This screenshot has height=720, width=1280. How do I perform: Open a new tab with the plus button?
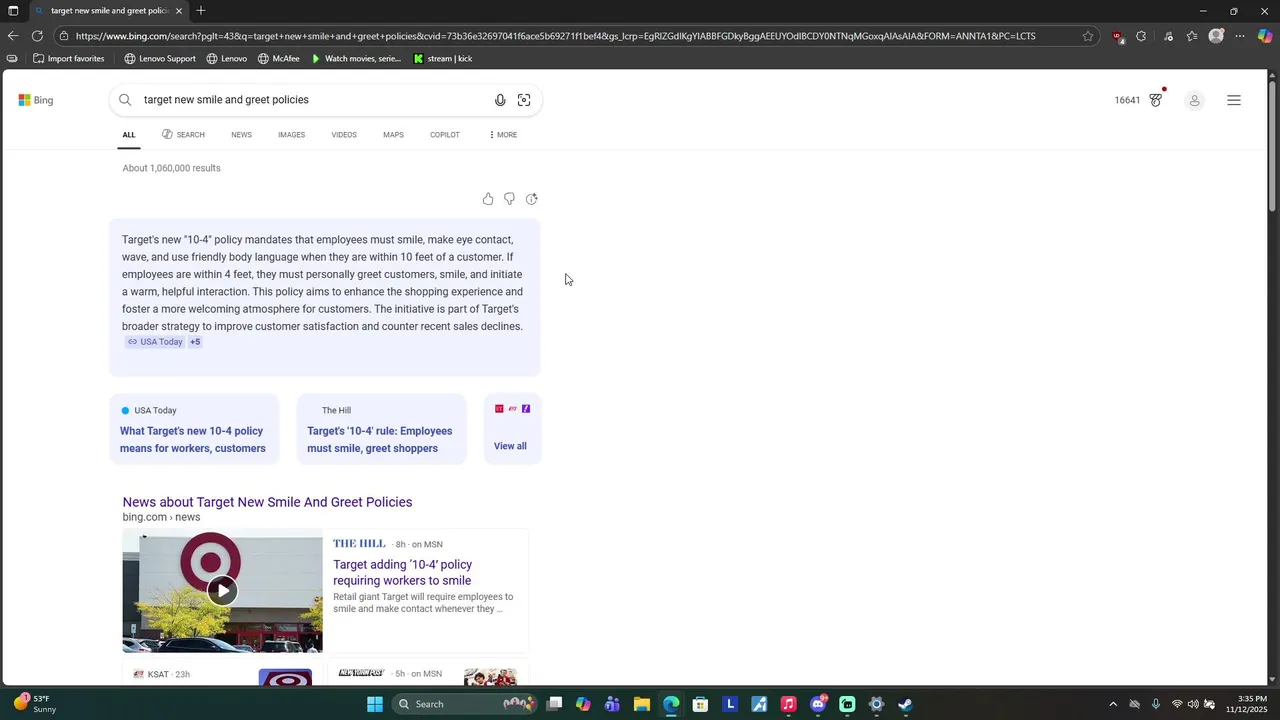pyautogui.click(x=201, y=11)
